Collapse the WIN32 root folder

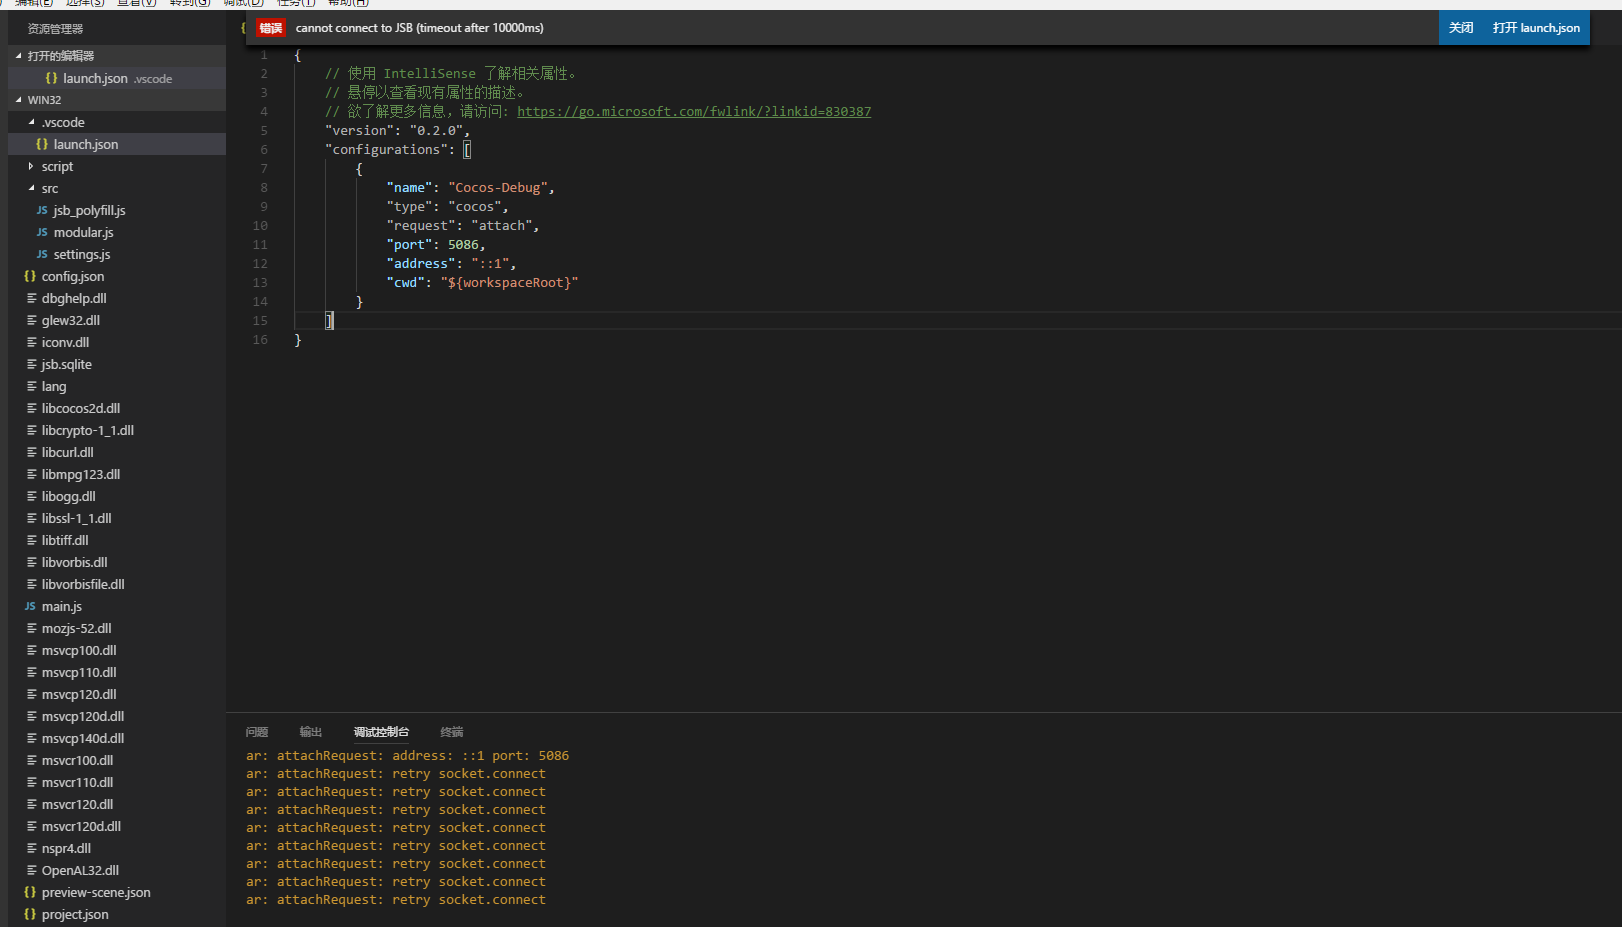tap(19, 100)
